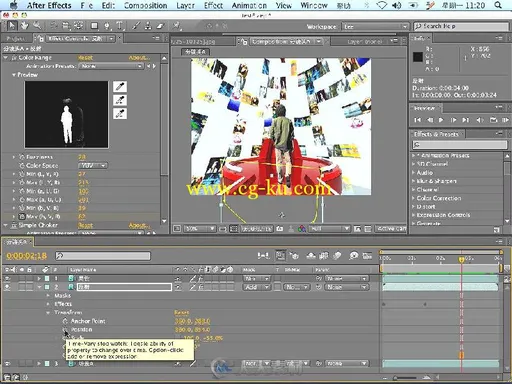Toggle the Anchor Point stopwatch
Viewport: 512px width, 384px height.
pyautogui.click(x=65, y=321)
